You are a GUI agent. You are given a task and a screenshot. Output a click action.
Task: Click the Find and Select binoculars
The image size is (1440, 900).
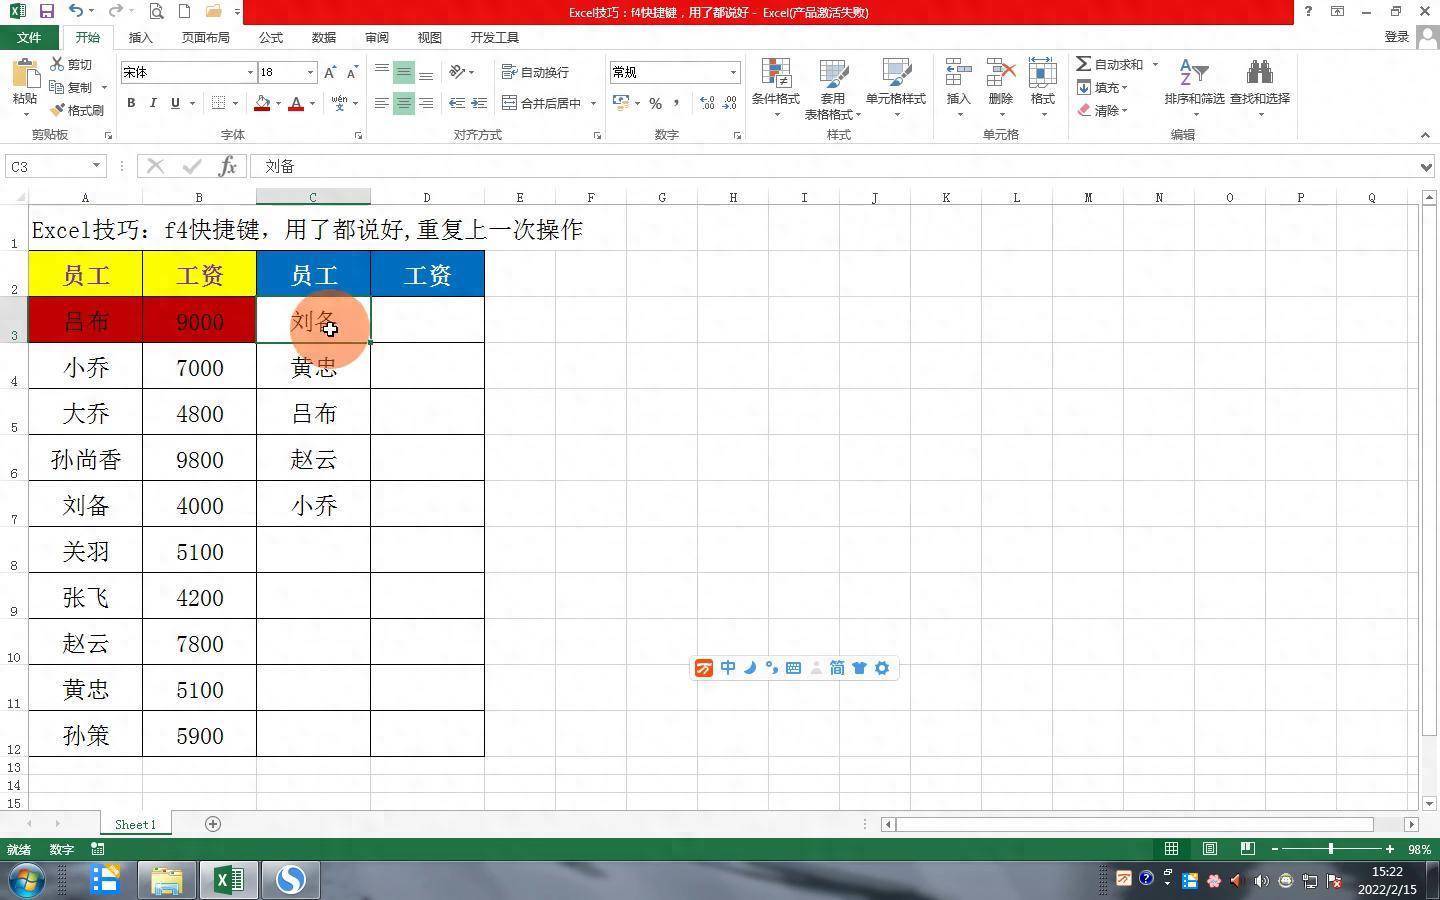pos(1259,75)
